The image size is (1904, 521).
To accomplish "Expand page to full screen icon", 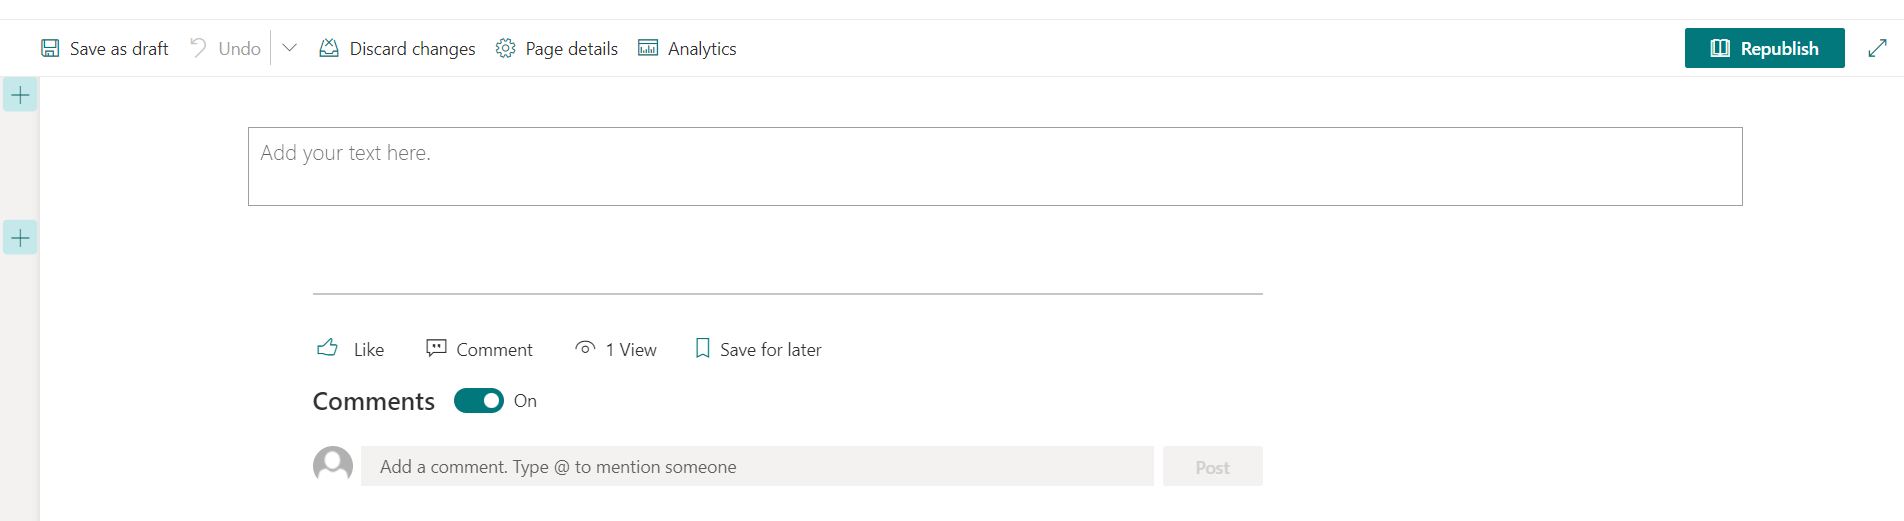I will pos(1877,48).
